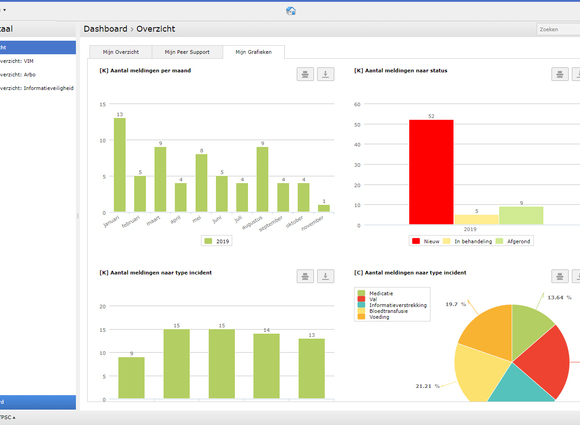Click the januari bar with value 13

coord(119,165)
